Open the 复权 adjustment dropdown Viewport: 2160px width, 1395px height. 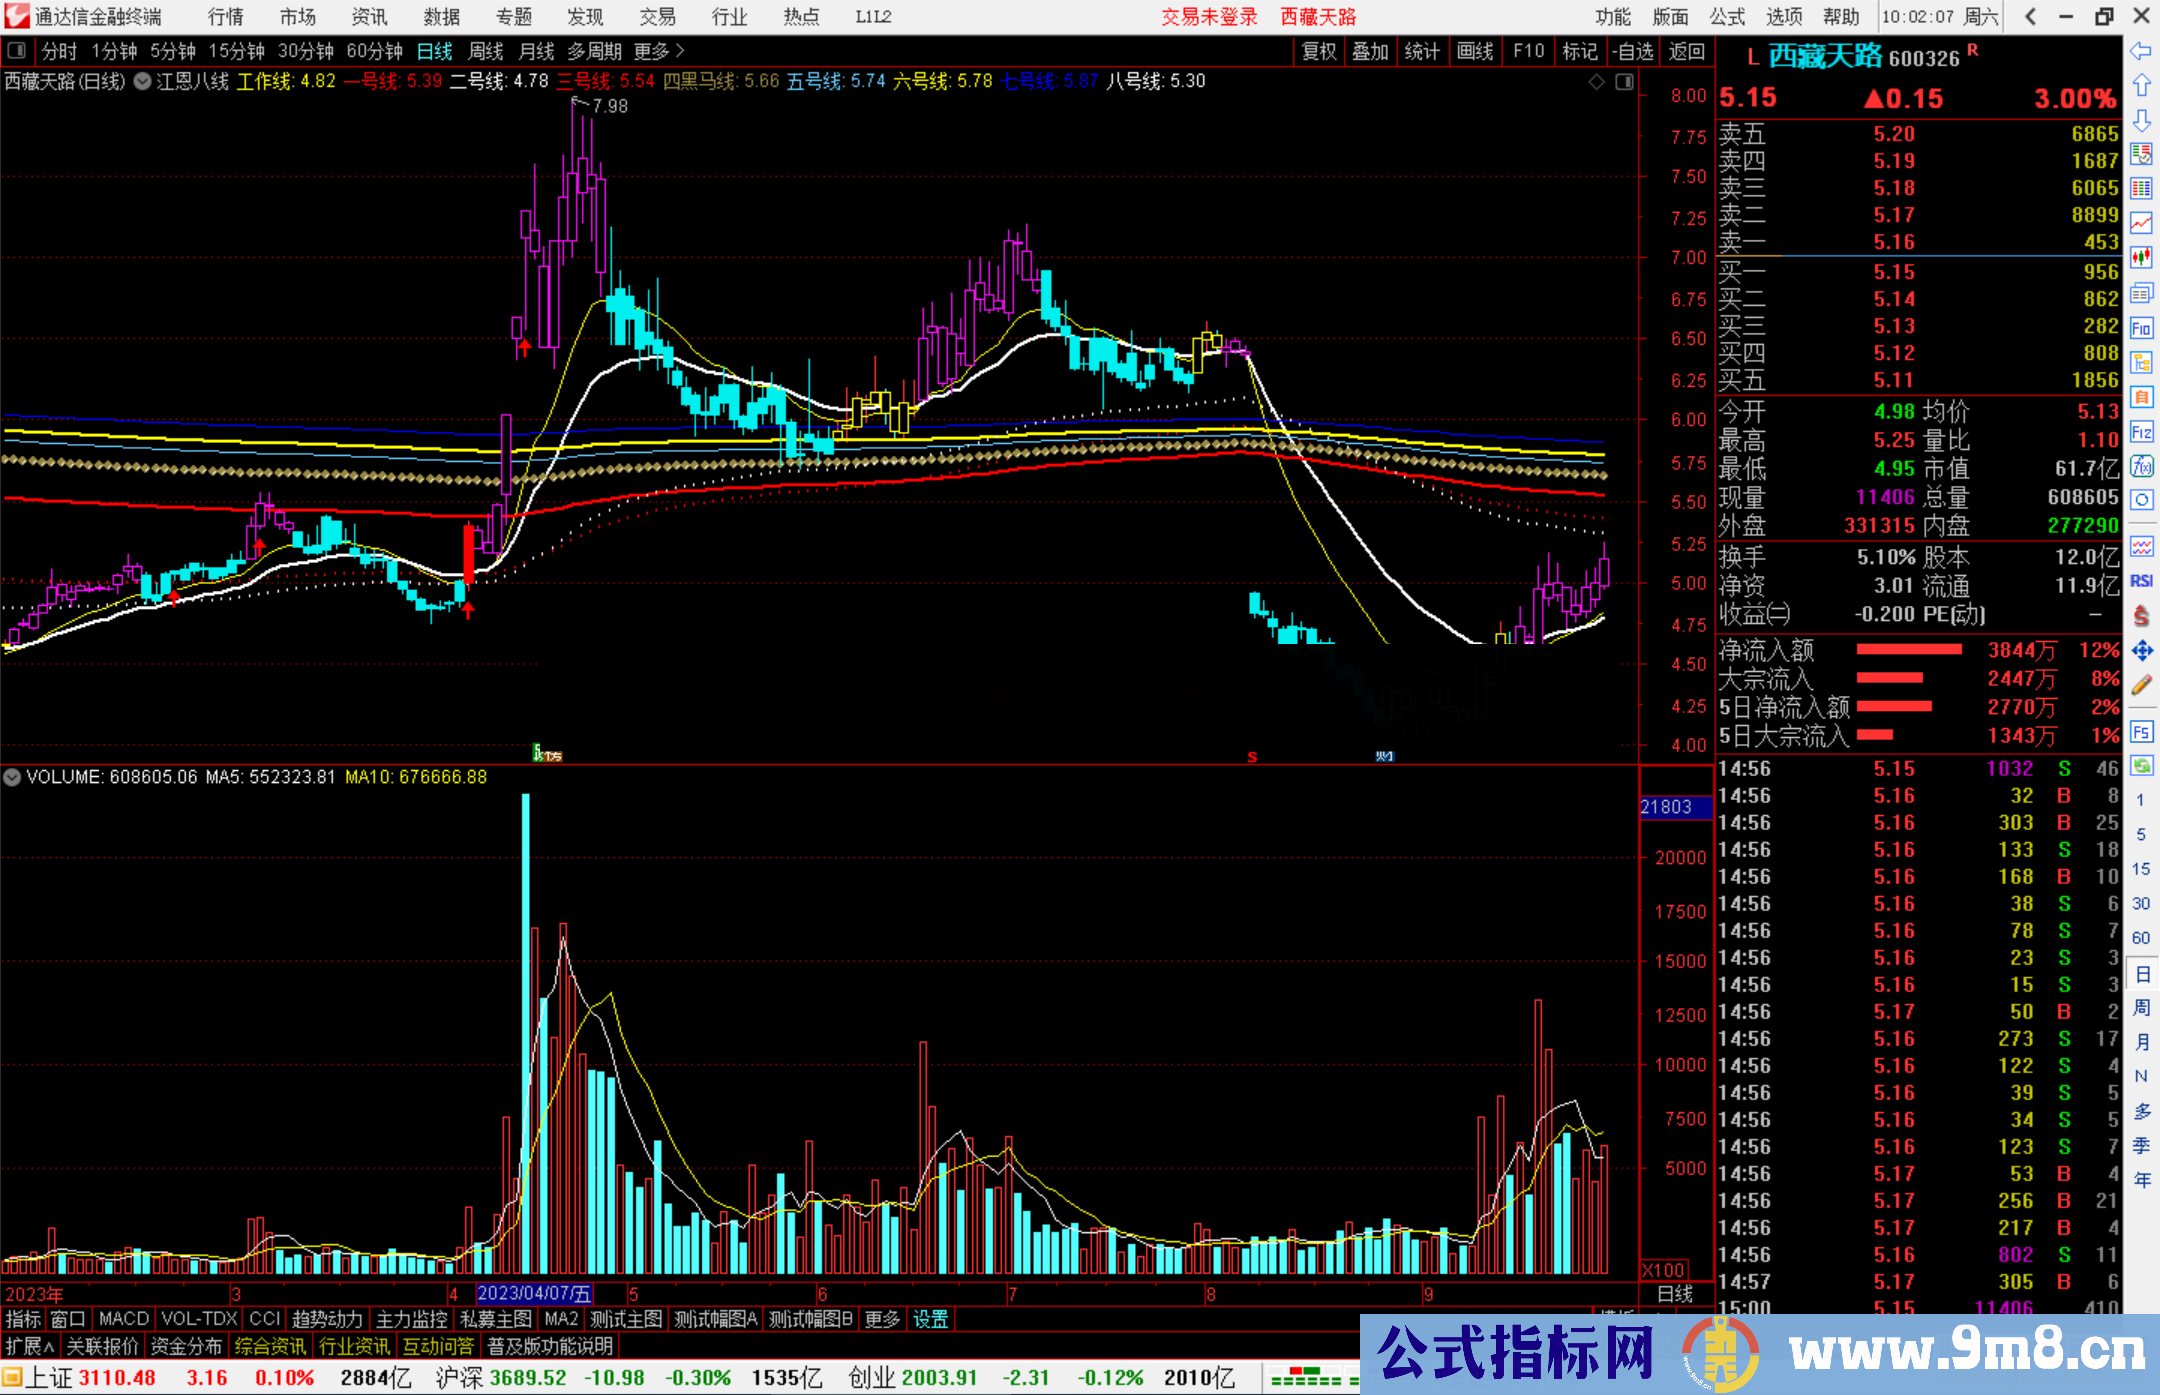(1319, 51)
